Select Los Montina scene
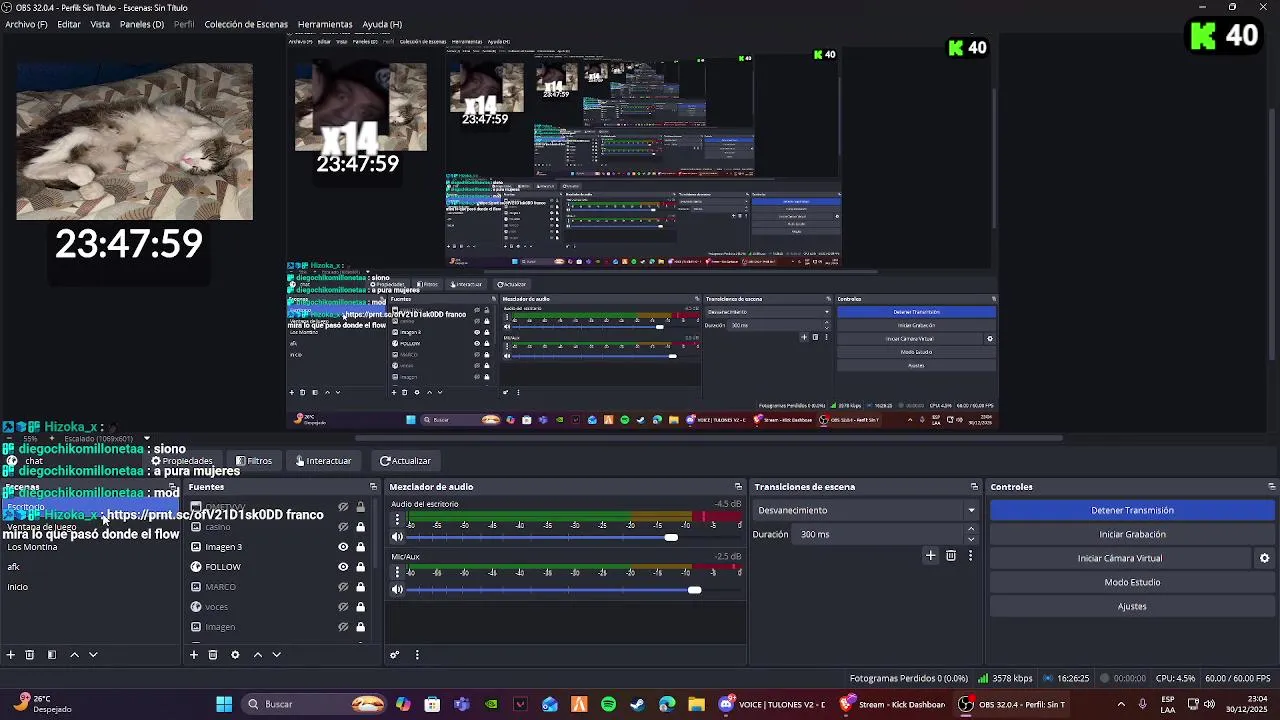The height and width of the screenshot is (720, 1280). pos(32,547)
